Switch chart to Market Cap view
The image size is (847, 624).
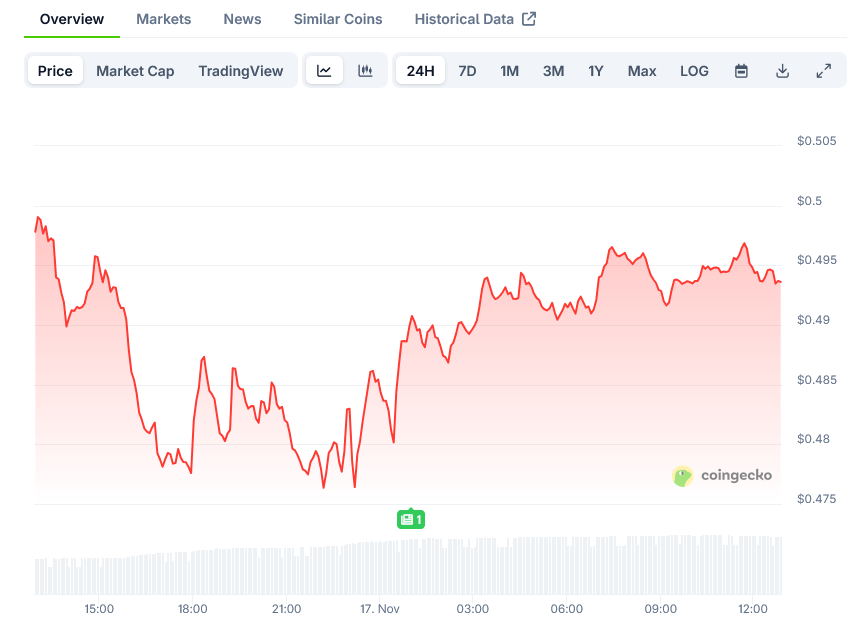click(135, 71)
